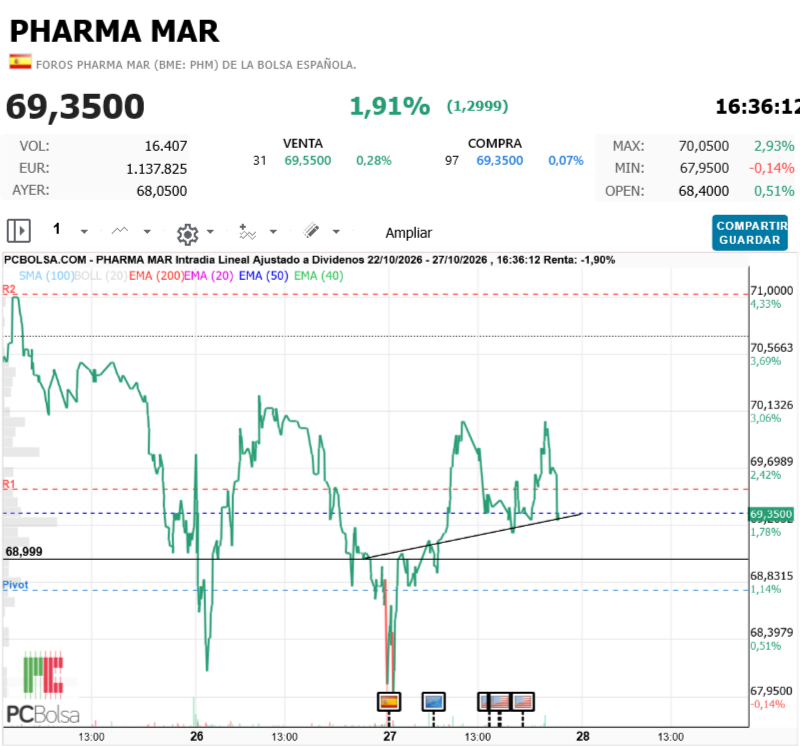Toggle the BOLL (20) indicator
This screenshot has width=800, height=746.
point(101,276)
